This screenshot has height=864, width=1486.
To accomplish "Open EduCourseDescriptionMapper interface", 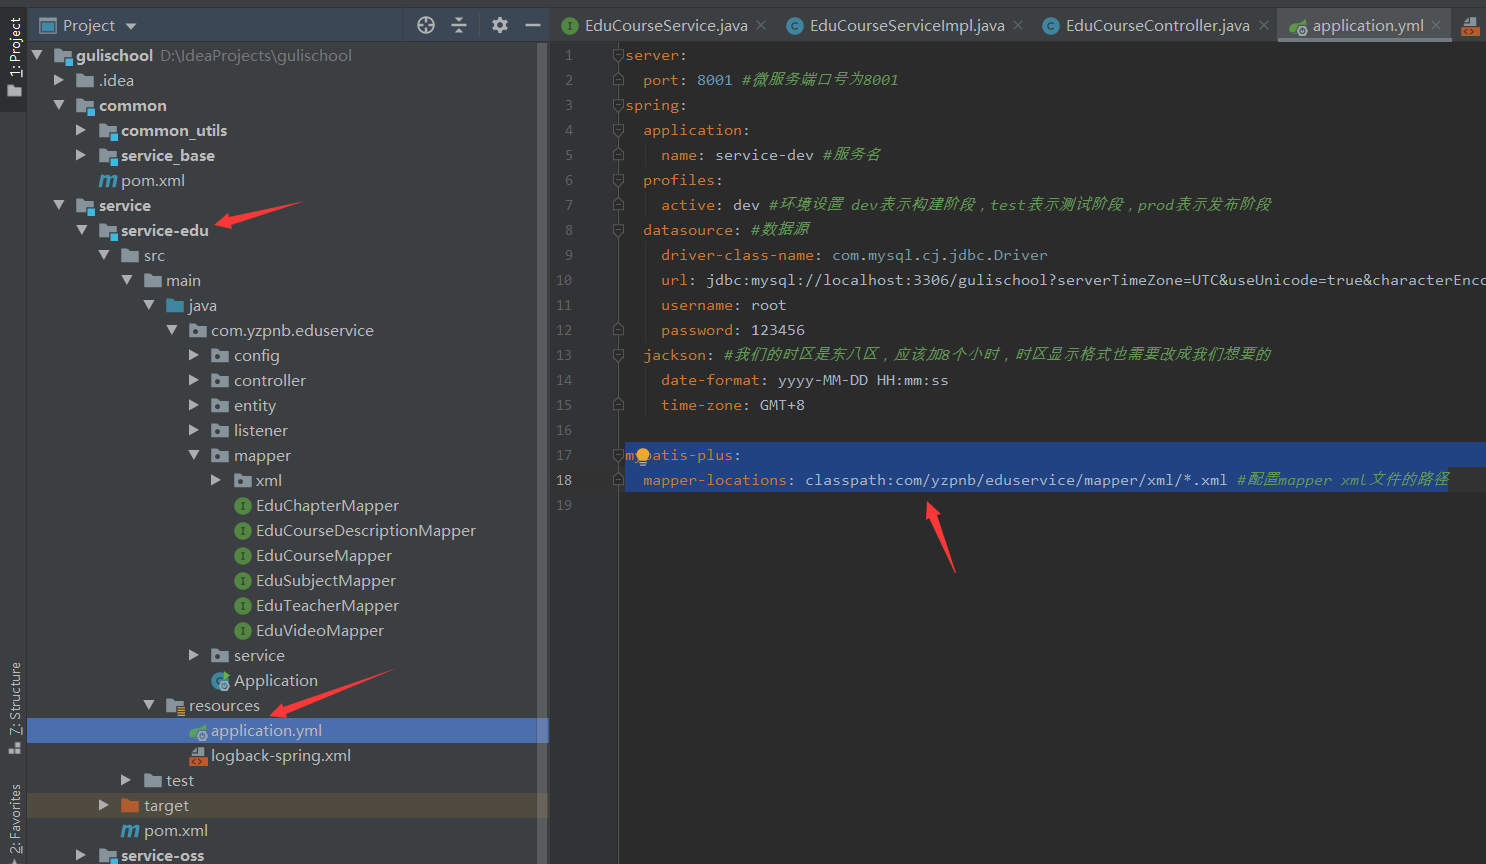I will pos(355,530).
